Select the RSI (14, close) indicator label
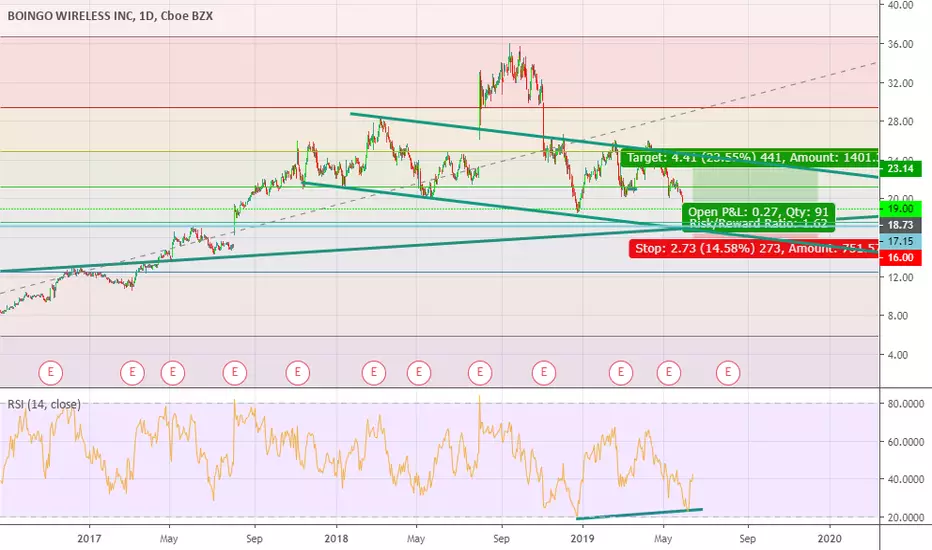The width and height of the screenshot is (932, 550). pyautogui.click(x=44, y=404)
